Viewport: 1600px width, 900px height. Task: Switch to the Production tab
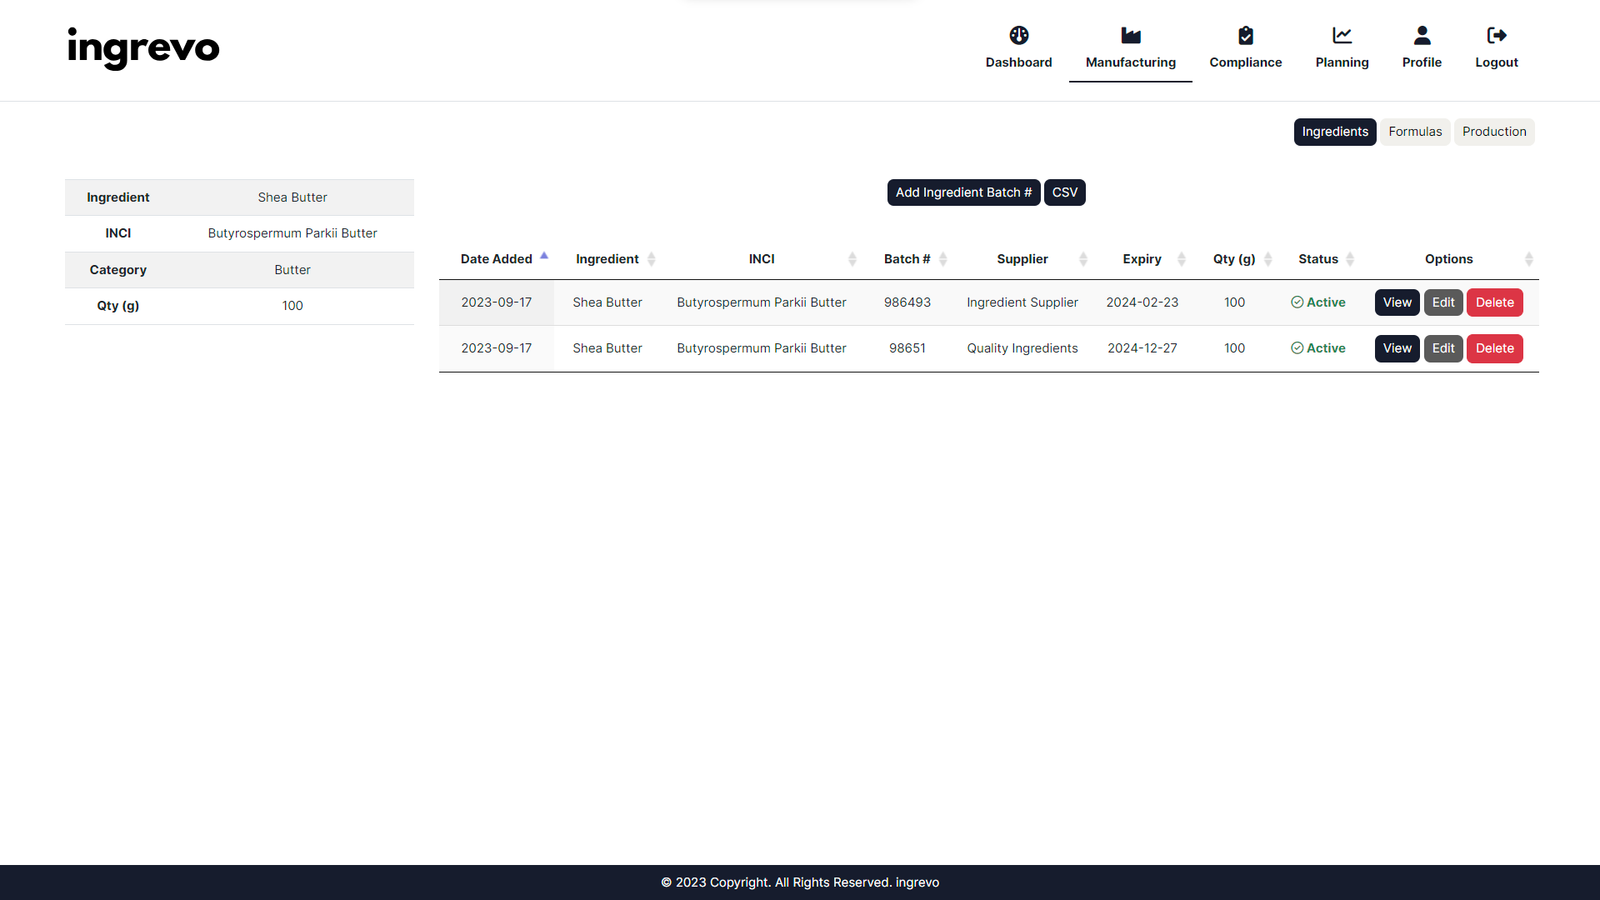[1494, 132]
